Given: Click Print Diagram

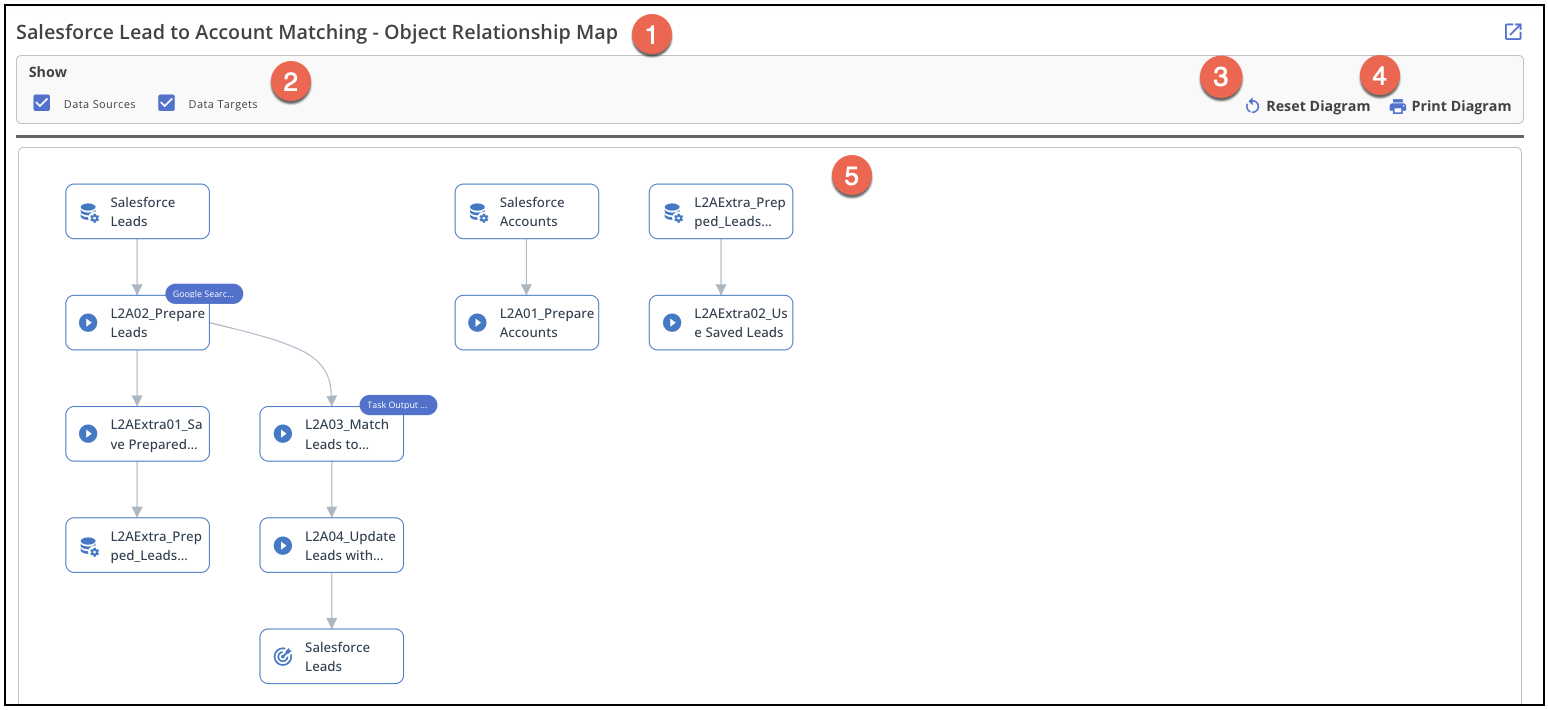Looking at the screenshot, I should 1450,106.
